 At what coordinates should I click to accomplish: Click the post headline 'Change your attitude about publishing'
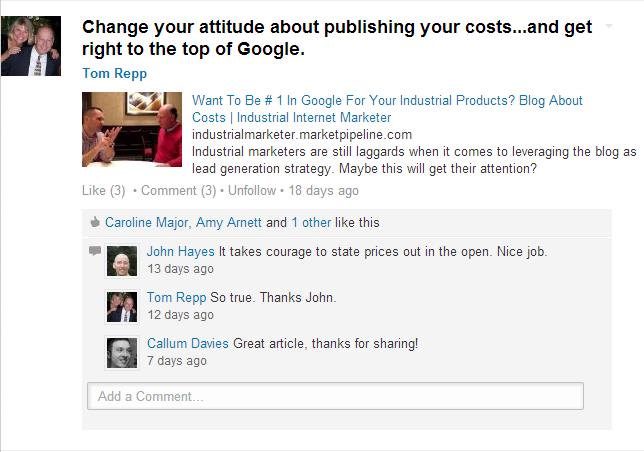tap(337, 38)
